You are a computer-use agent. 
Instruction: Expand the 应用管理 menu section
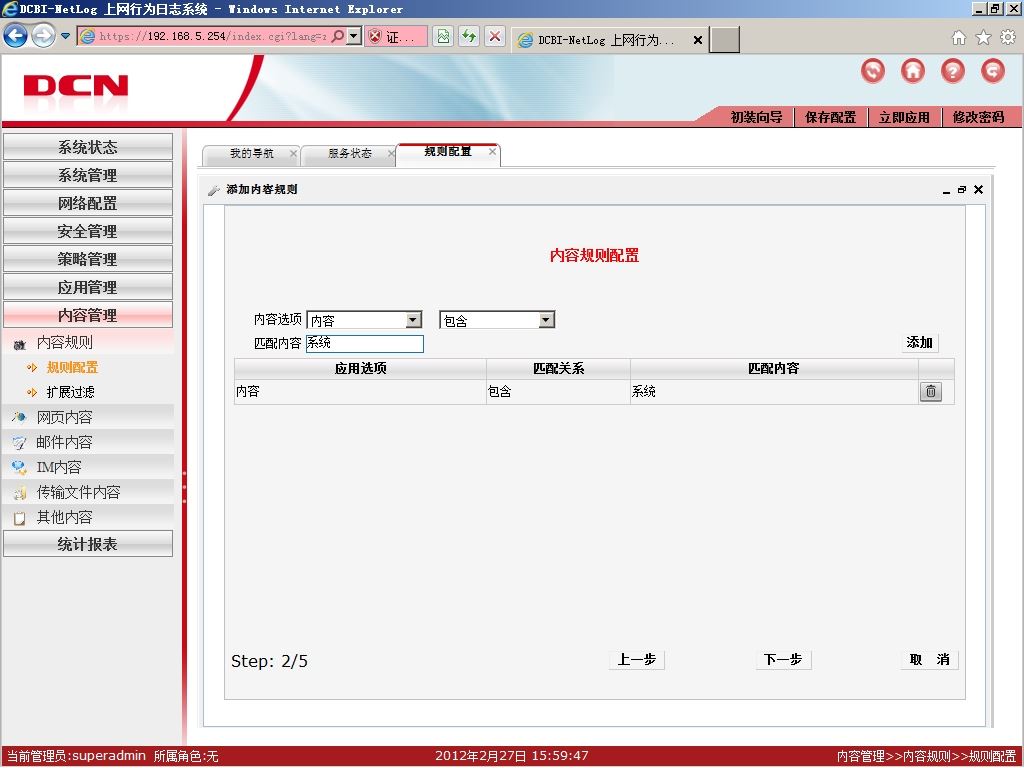click(x=88, y=287)
